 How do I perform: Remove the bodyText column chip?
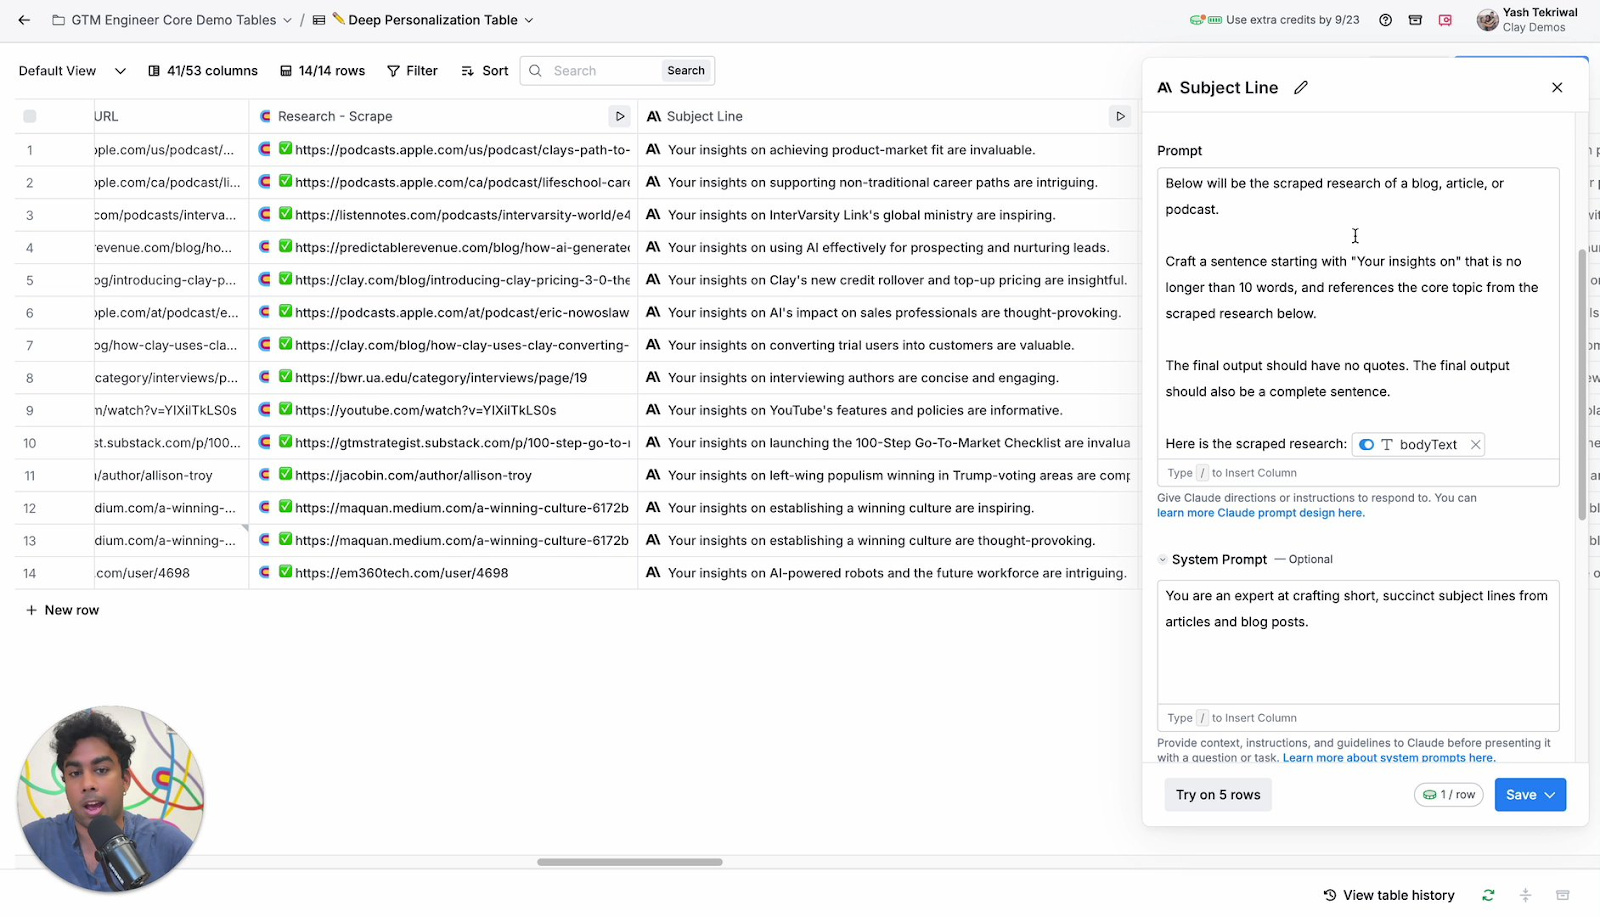coord(1475,445)
